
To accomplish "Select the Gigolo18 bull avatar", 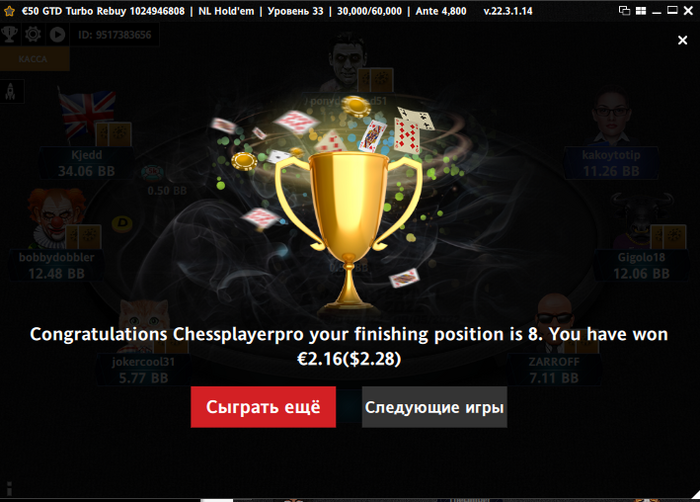I will [641, 221].
